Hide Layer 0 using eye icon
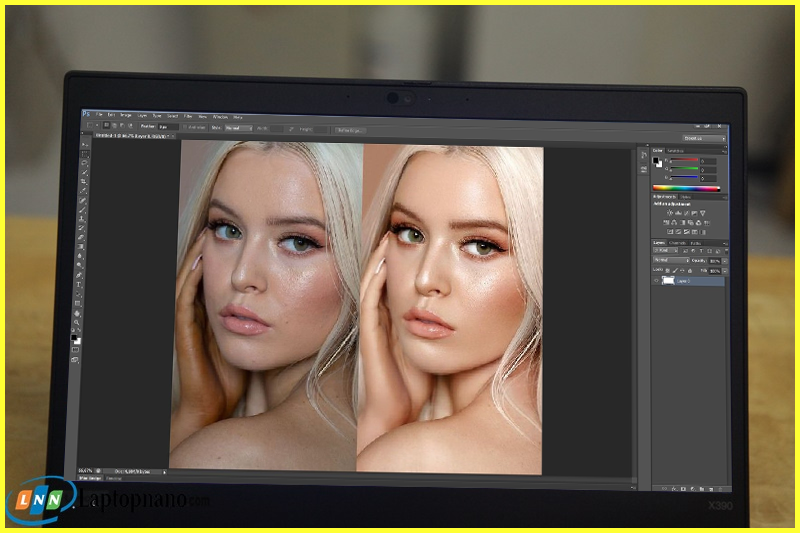The height and width of the screenshot is (533, 800). click(657, 282)
